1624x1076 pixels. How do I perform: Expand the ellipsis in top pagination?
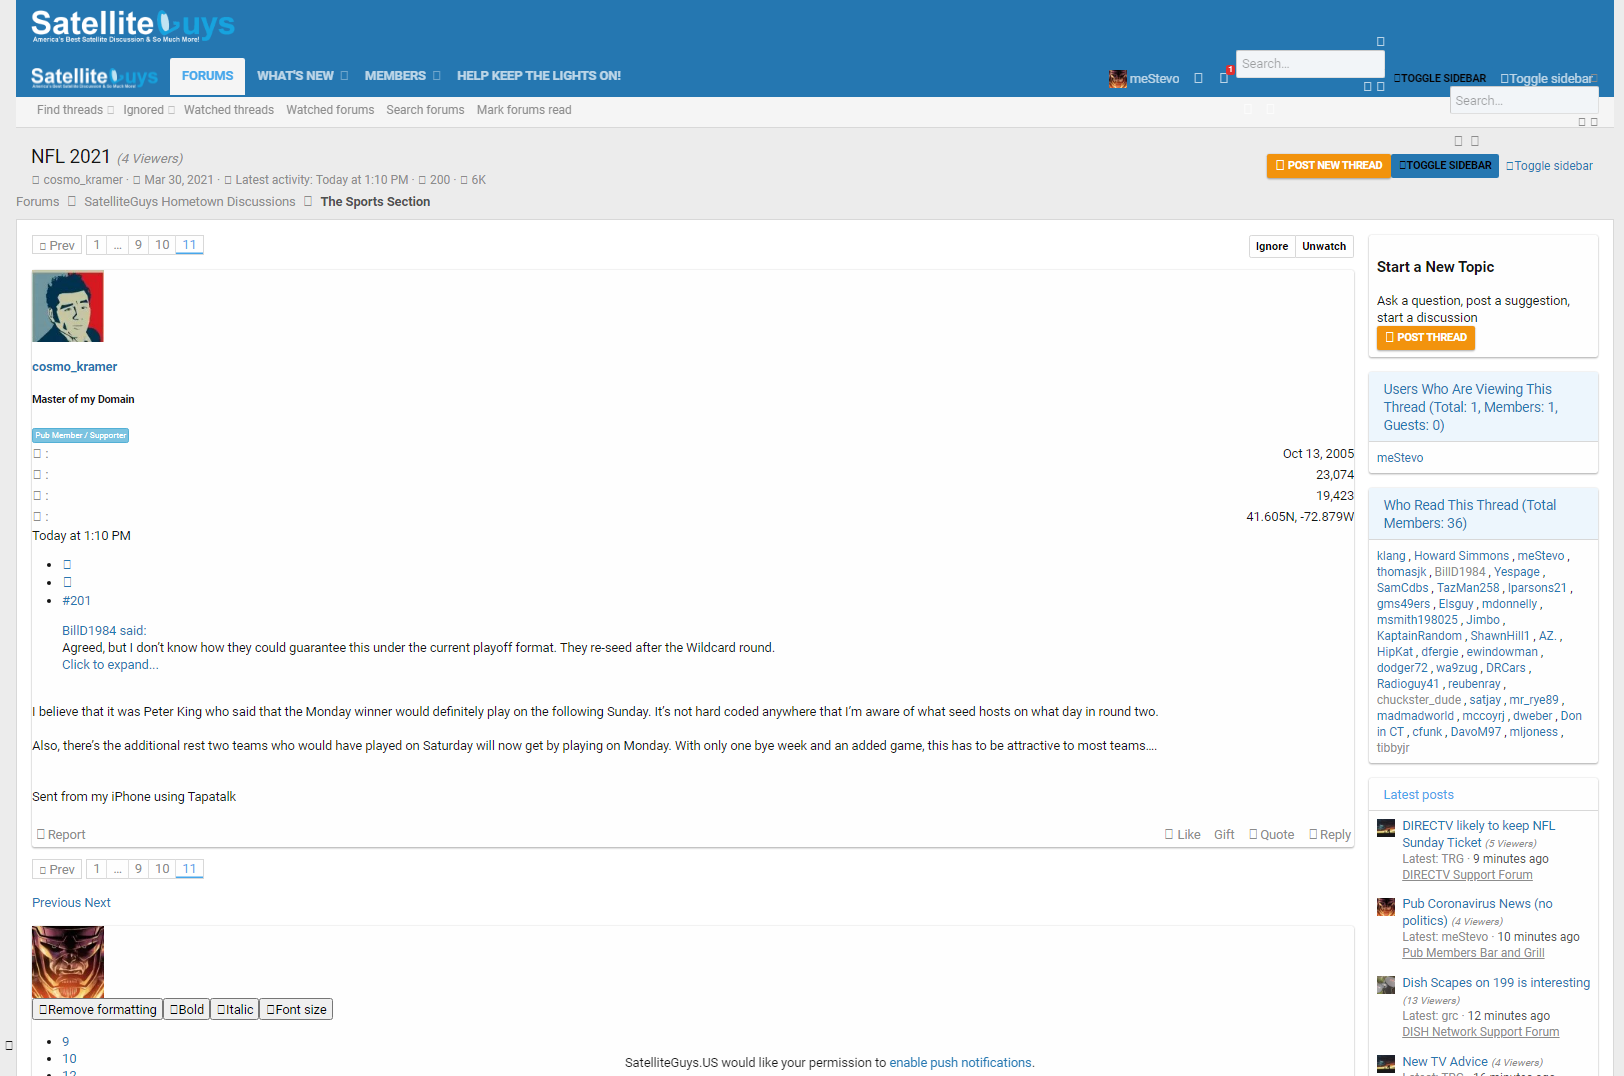pyautogui.click(x=117, y=245)
